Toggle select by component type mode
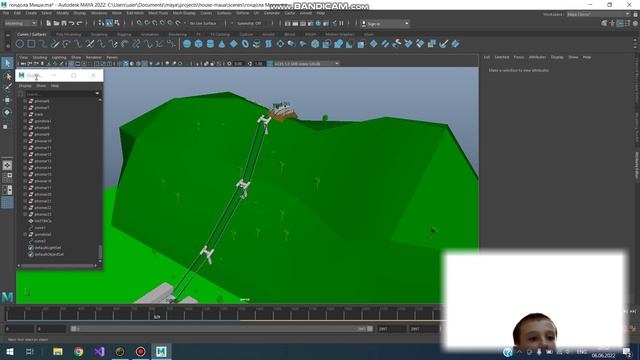Viewport: 640px width, 360px height. click(117, 23)
